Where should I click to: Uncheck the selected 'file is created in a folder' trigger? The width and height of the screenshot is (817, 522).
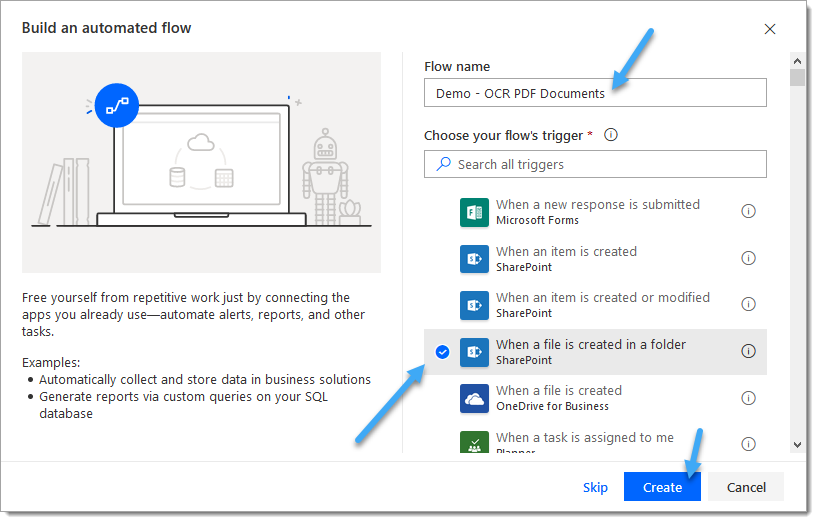click(x=442, y=352)
